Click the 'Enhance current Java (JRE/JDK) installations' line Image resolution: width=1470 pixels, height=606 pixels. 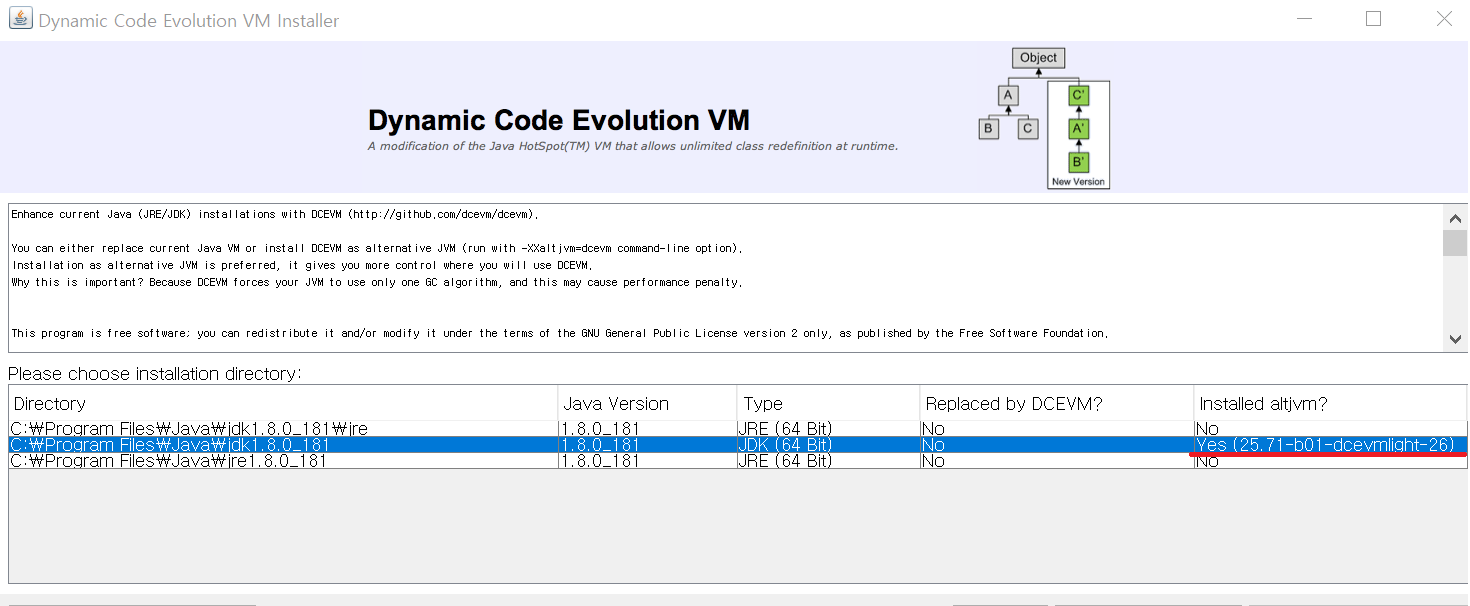(276, 214)
